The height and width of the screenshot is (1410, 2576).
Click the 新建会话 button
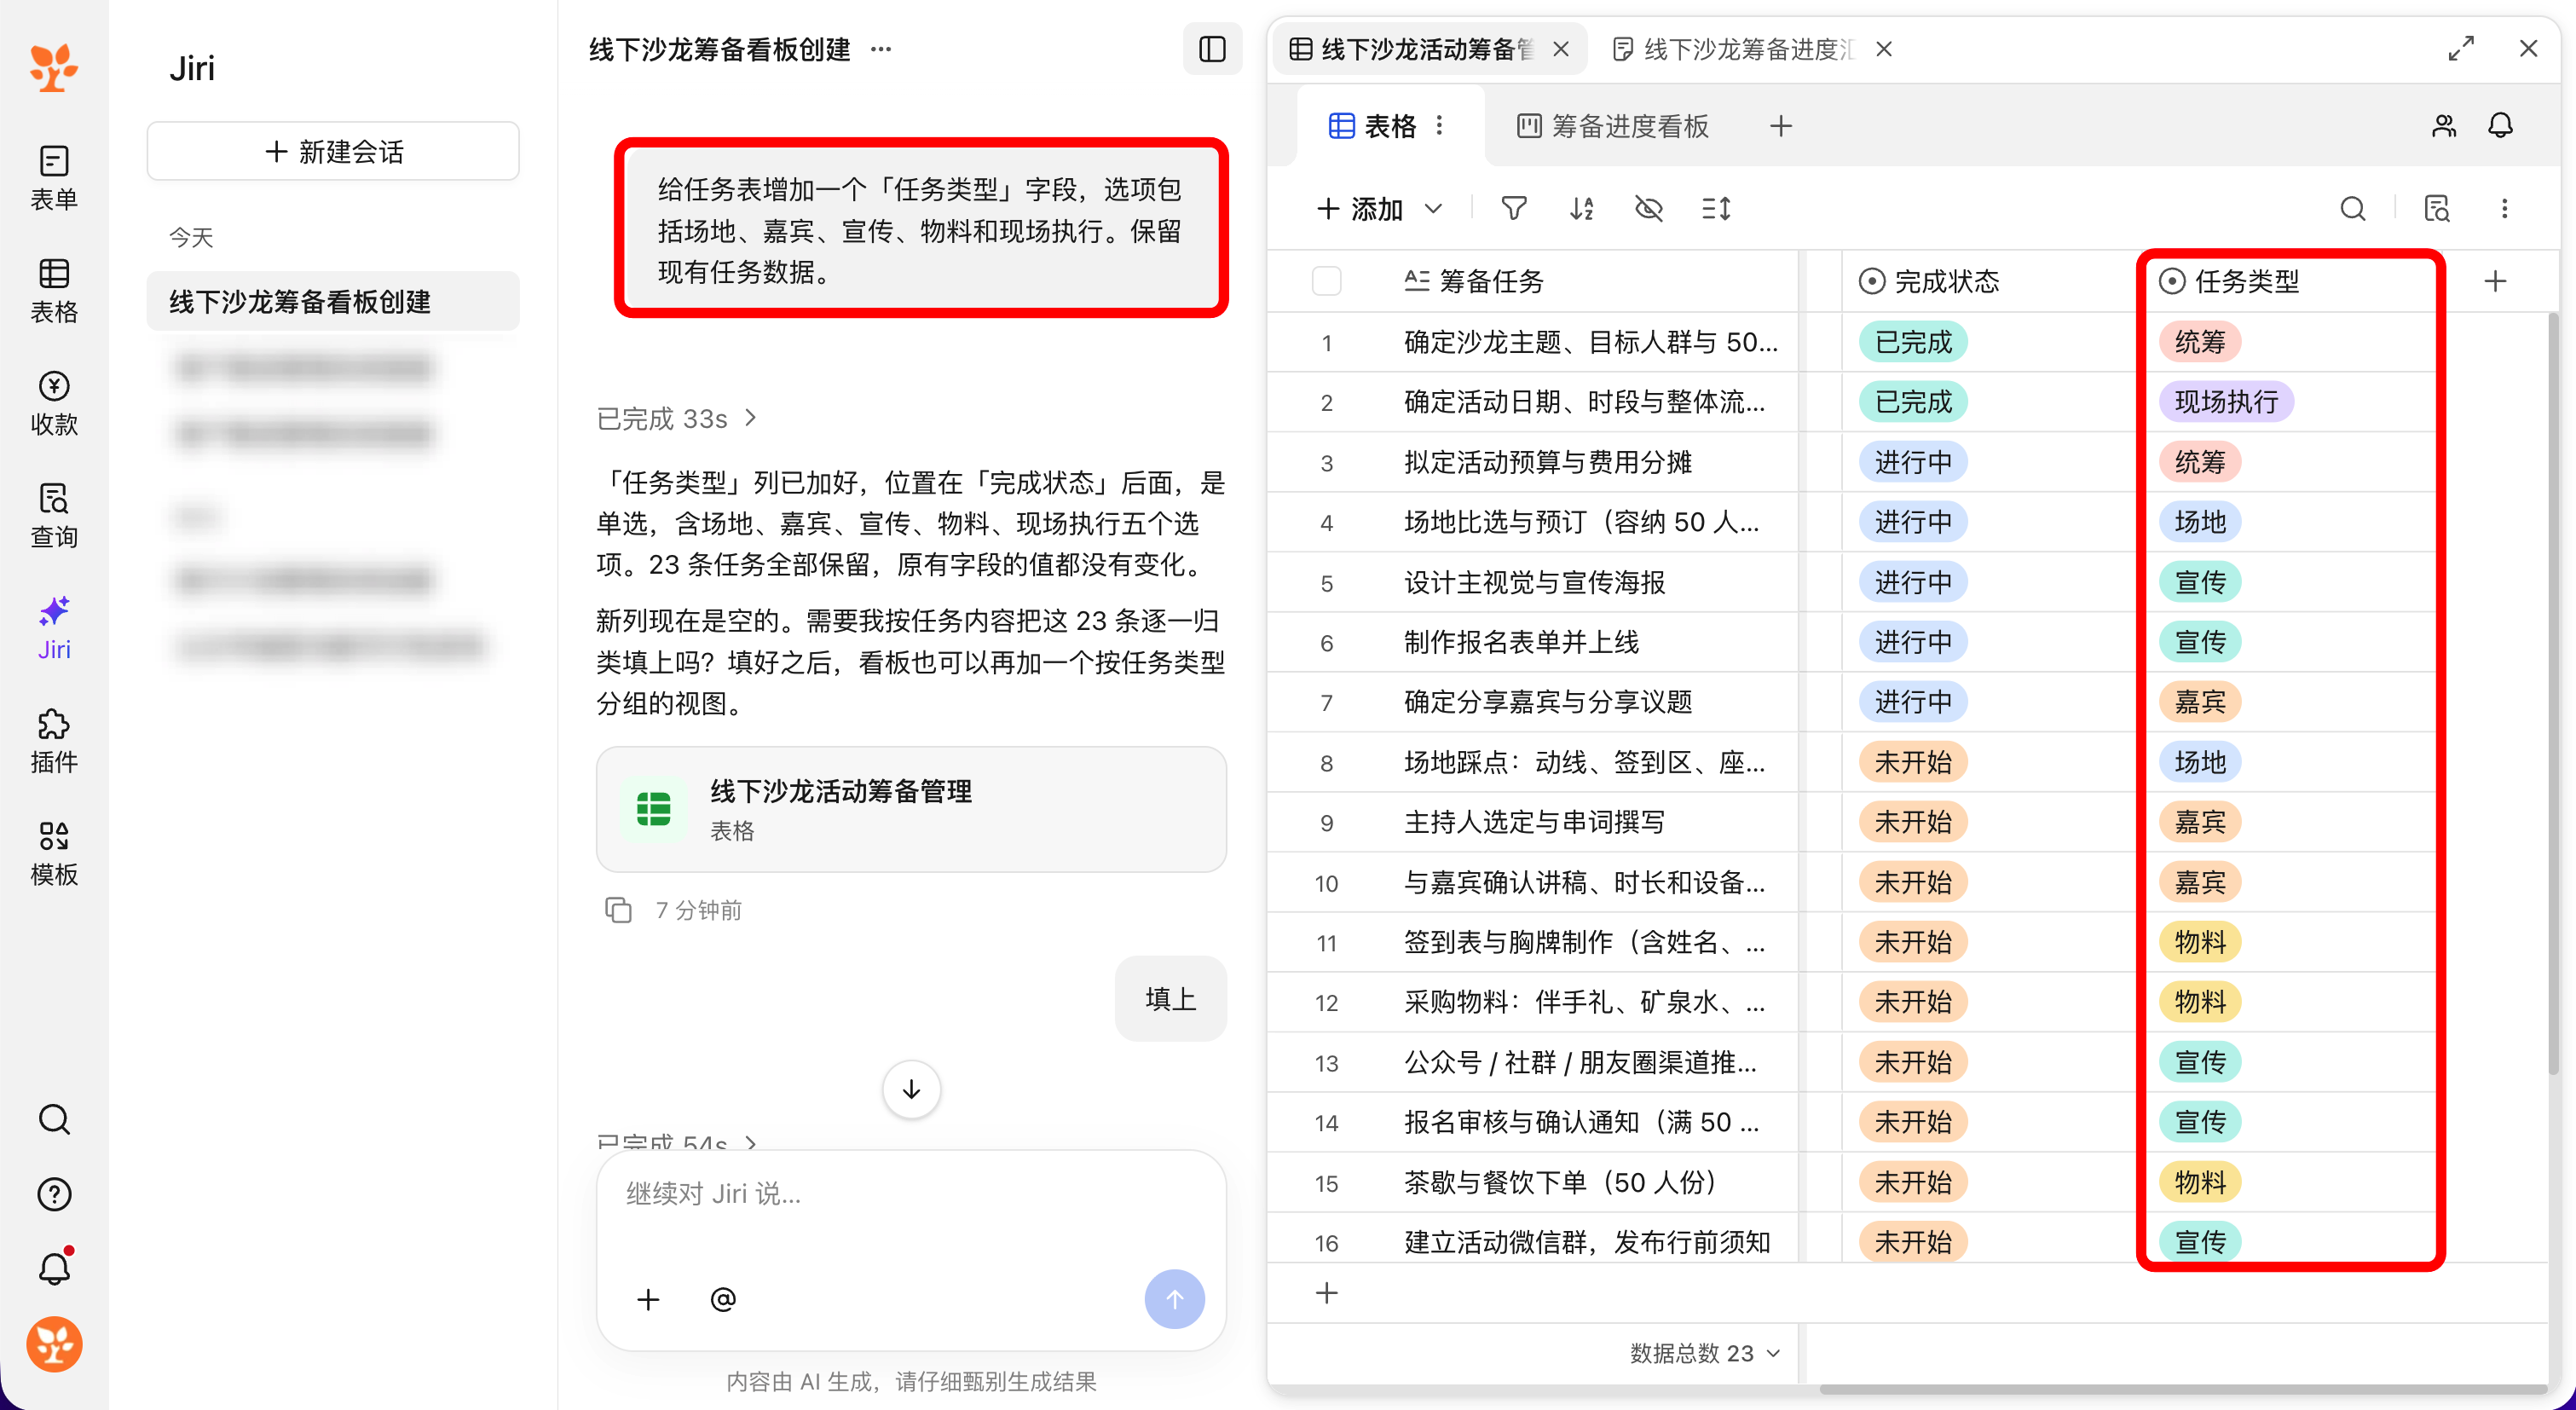click(x=333, y=151)
